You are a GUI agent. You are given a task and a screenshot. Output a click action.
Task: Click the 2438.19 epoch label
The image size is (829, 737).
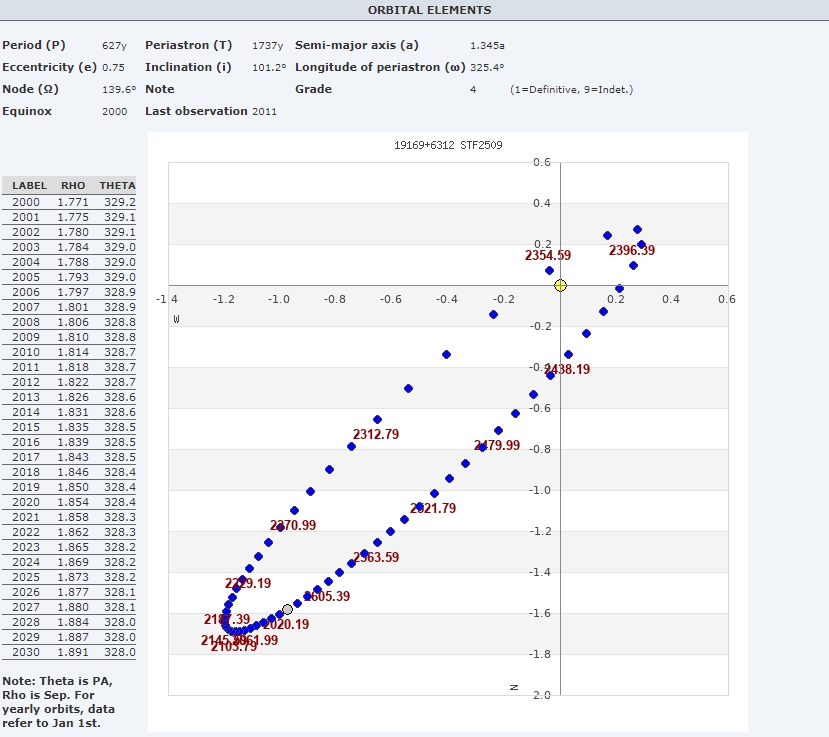[x=567, y=370]
